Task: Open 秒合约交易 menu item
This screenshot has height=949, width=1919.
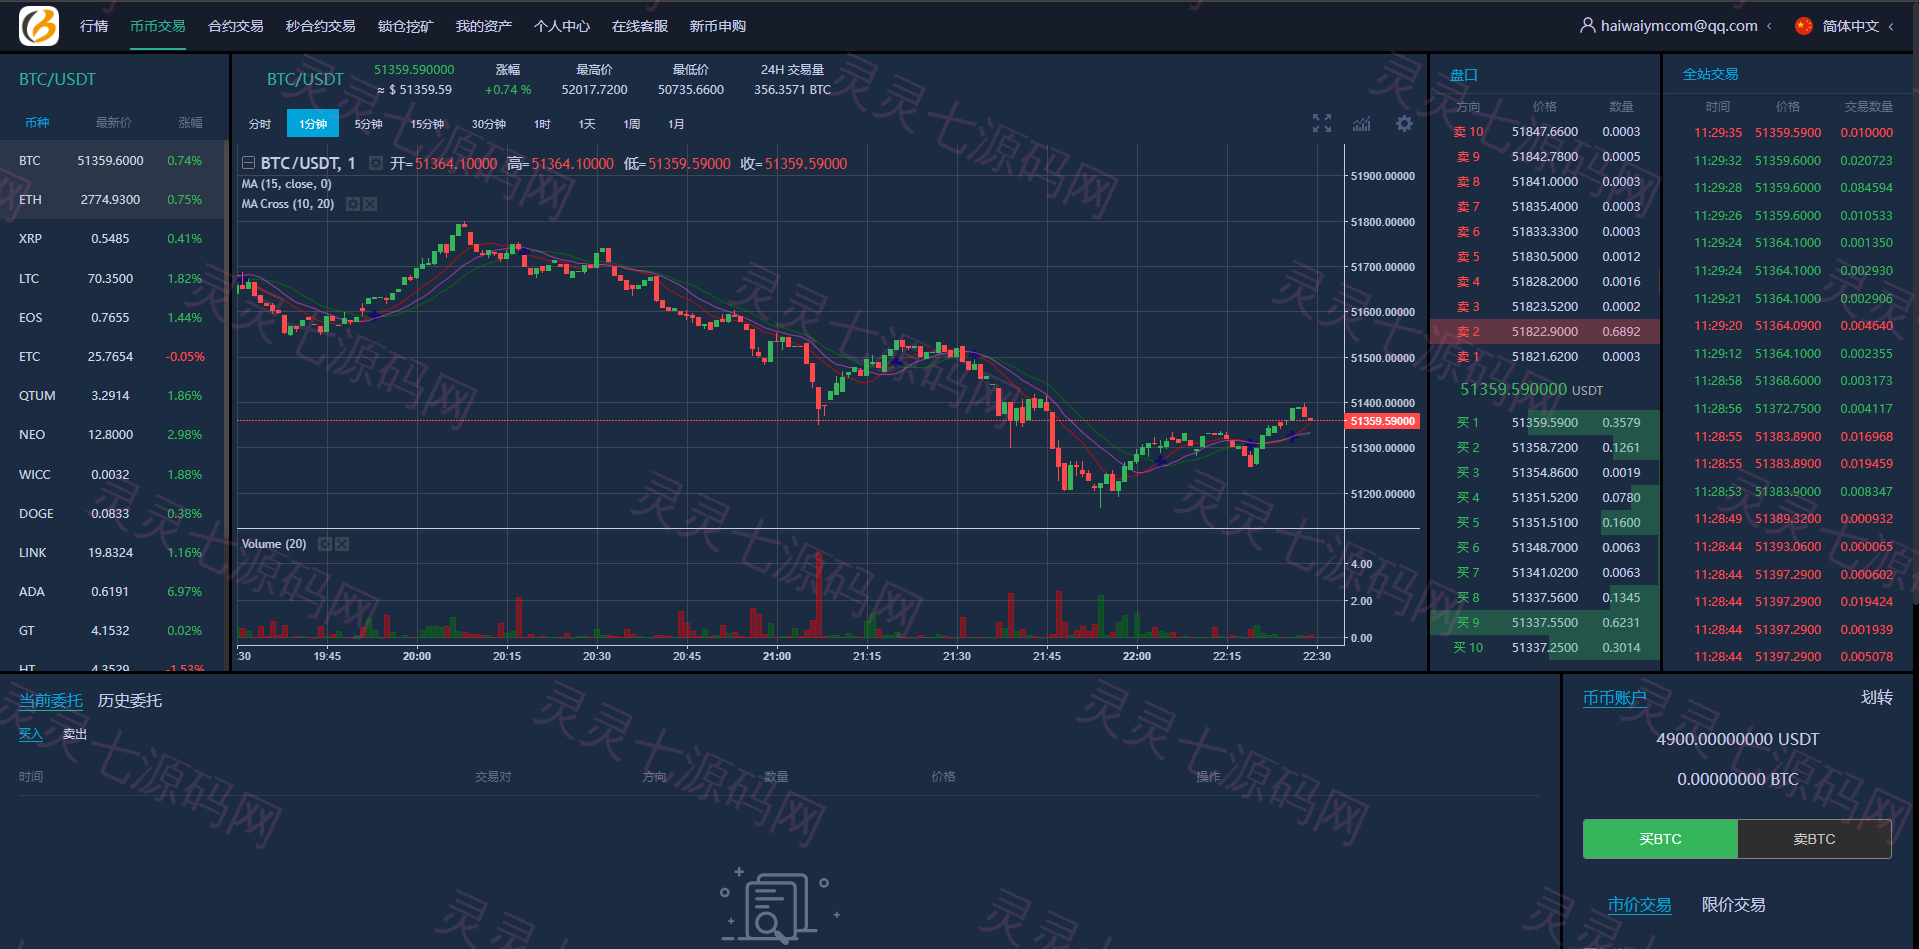Action: point(321,26)
